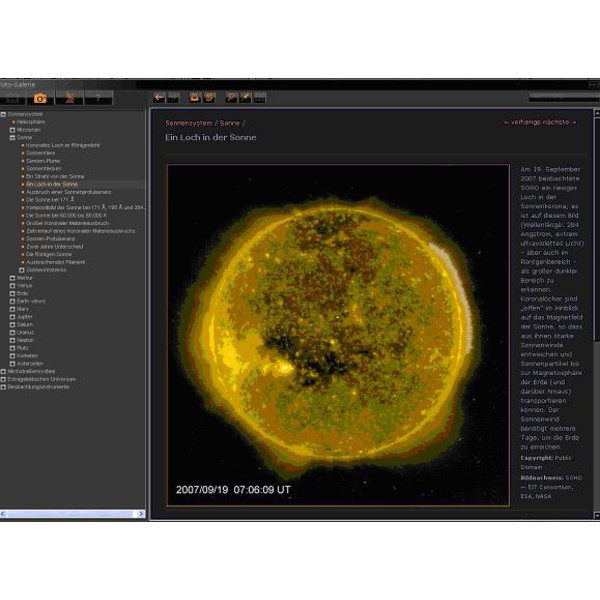Expand the Missionen tree node
600x600 pixels.
pos(12,130)
